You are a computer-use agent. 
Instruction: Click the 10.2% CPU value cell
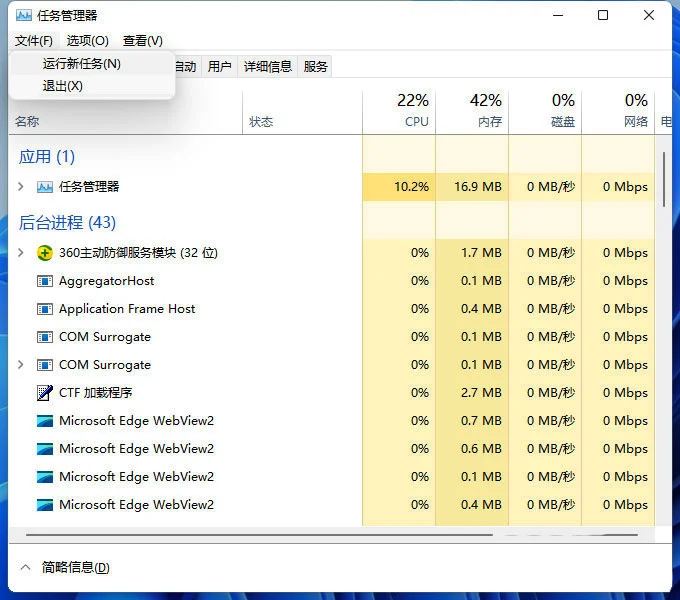coord(399,187)
